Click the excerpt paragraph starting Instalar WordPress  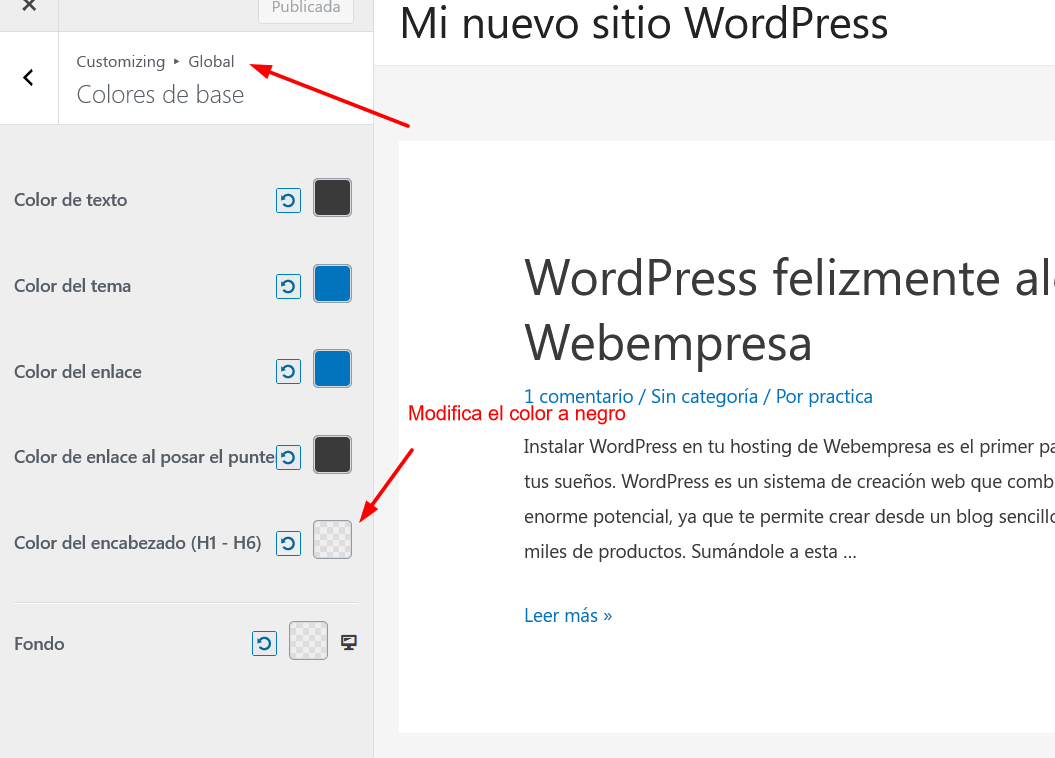pyautogui.click(x=789, y=499)
